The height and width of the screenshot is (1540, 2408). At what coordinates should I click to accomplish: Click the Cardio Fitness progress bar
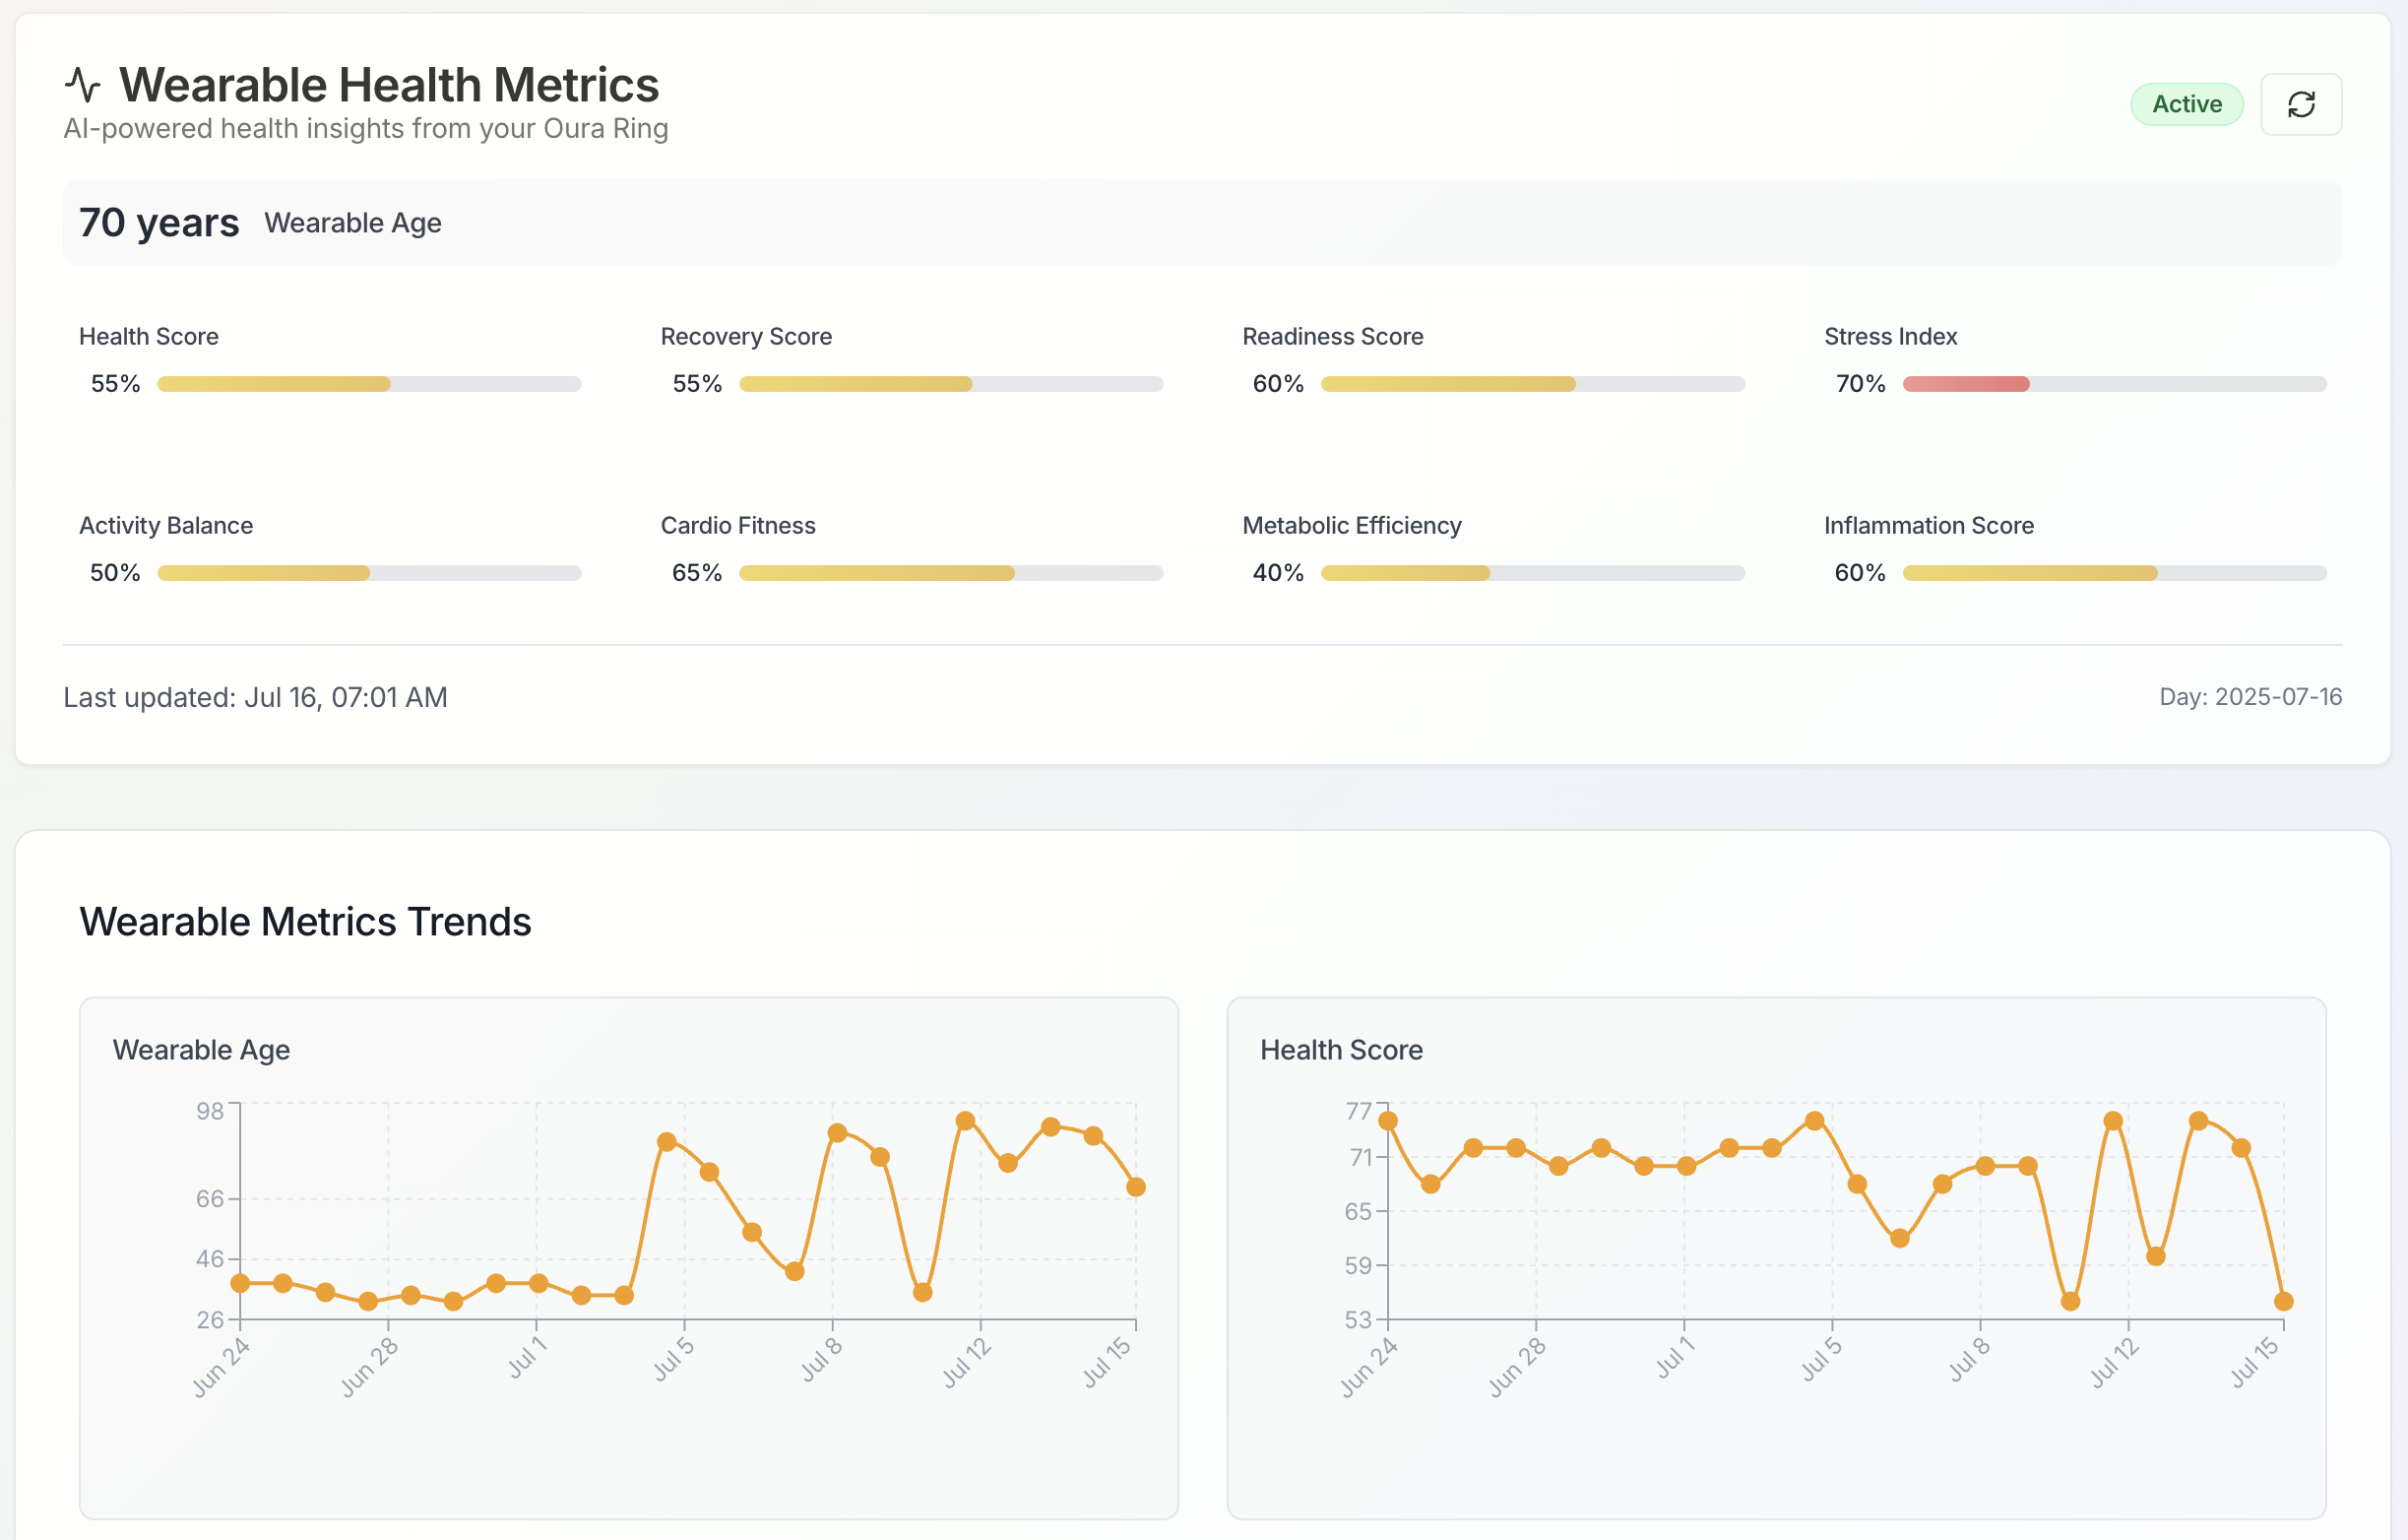(x=950, y=573)
